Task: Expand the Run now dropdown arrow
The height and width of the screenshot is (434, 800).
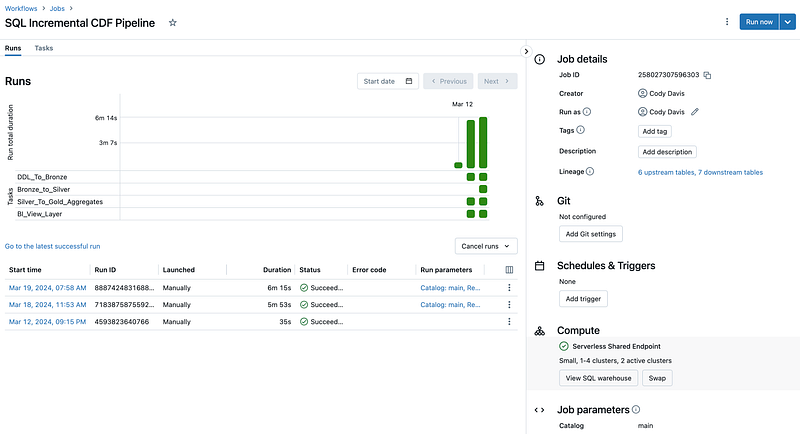Action: (788, 22)
